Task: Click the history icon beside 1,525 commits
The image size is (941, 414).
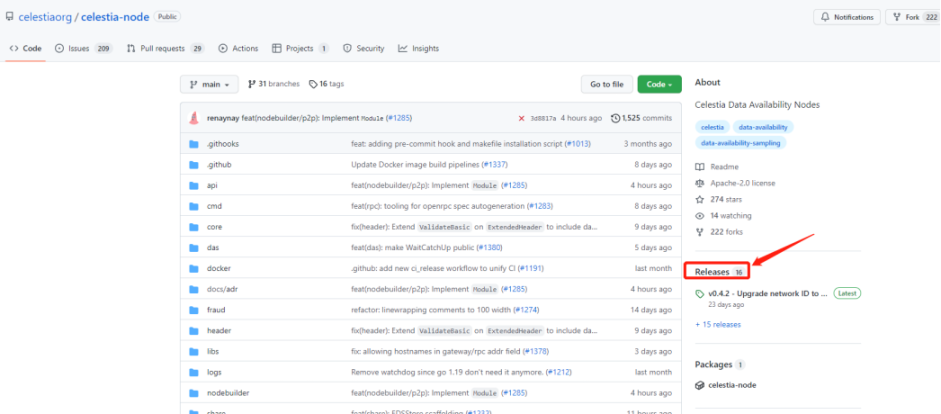Action: coord(615,118)
